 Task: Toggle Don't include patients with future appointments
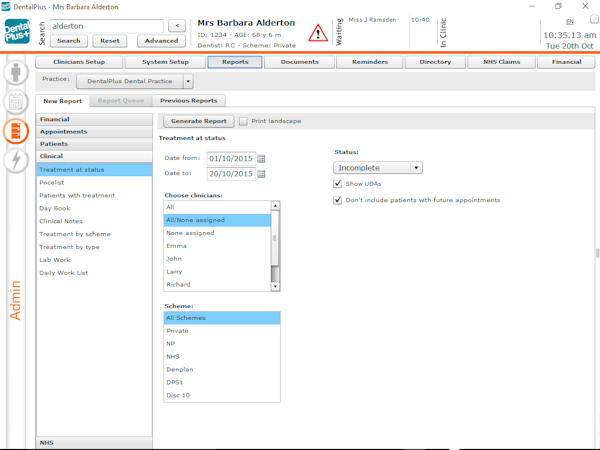click(338, 200)
